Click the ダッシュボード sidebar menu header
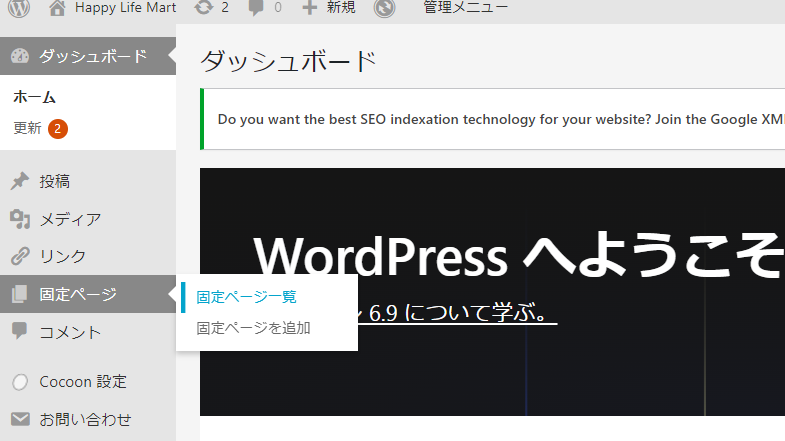Viewport: 785px width, 441px height. point(92,56)
